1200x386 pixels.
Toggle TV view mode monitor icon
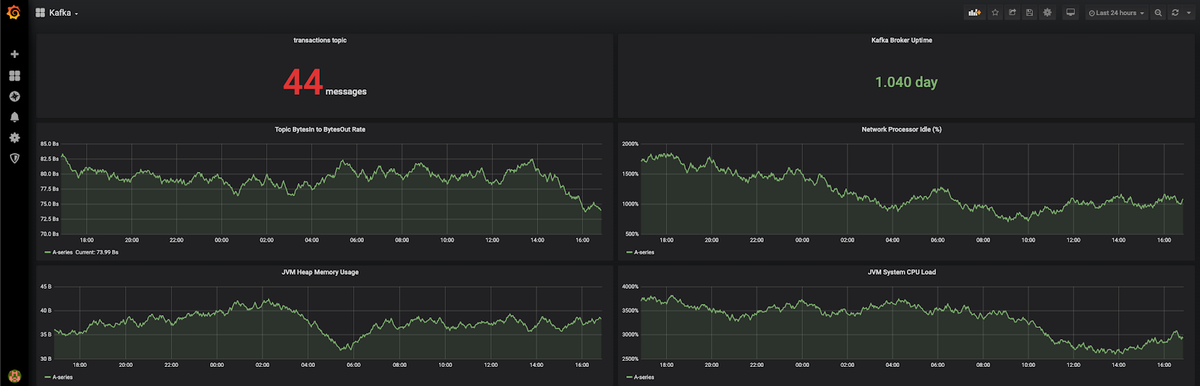[1070, 13]
